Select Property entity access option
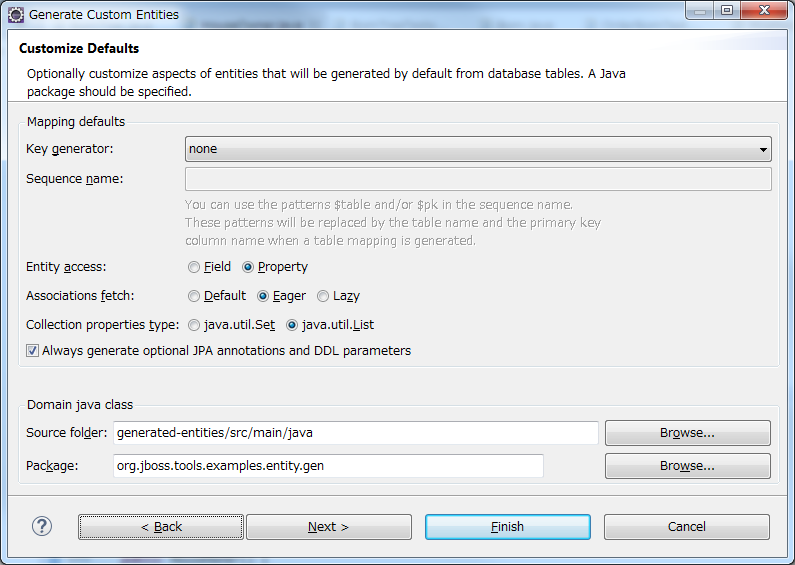The height and width of the screenshot is (565, 795). [248, 267]
